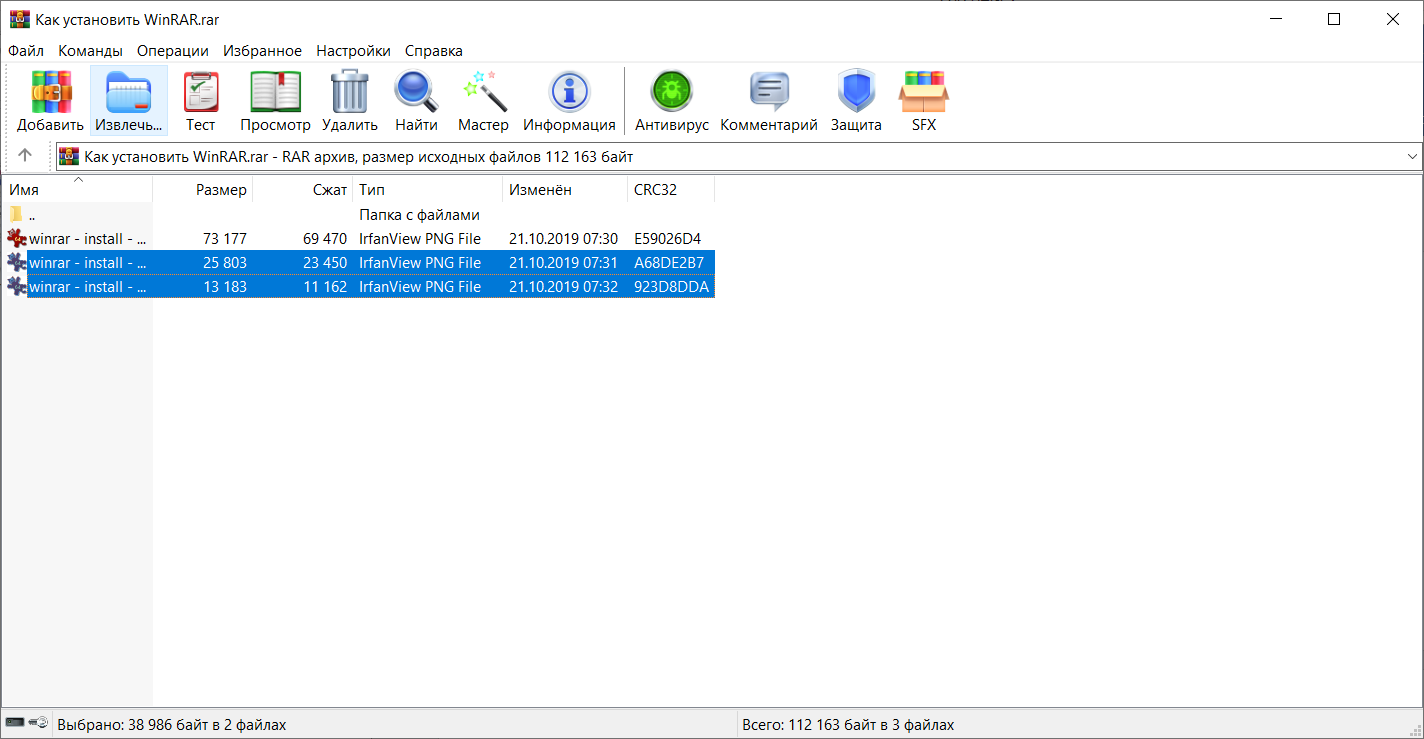Sort by the Изменён column header
The height and width of the screenshot is (739, 1424).
[x=565, y=189]
